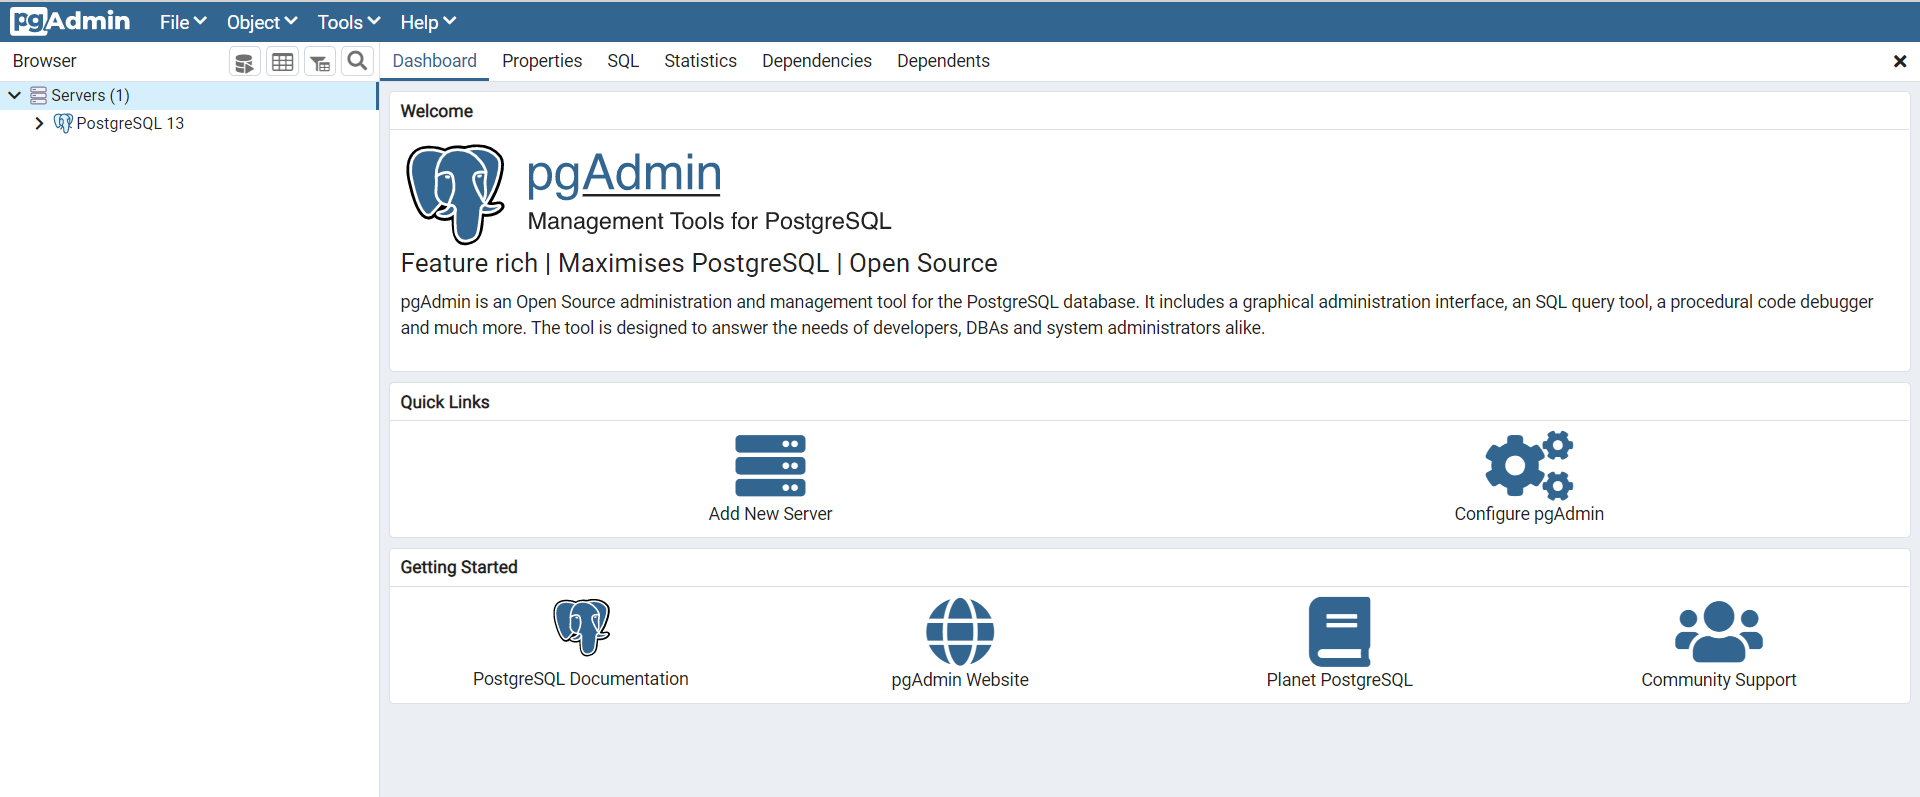Switch to the Properties tab
Image resolution: width=1920 pixels, height=797 pixels.
(542, 61)
